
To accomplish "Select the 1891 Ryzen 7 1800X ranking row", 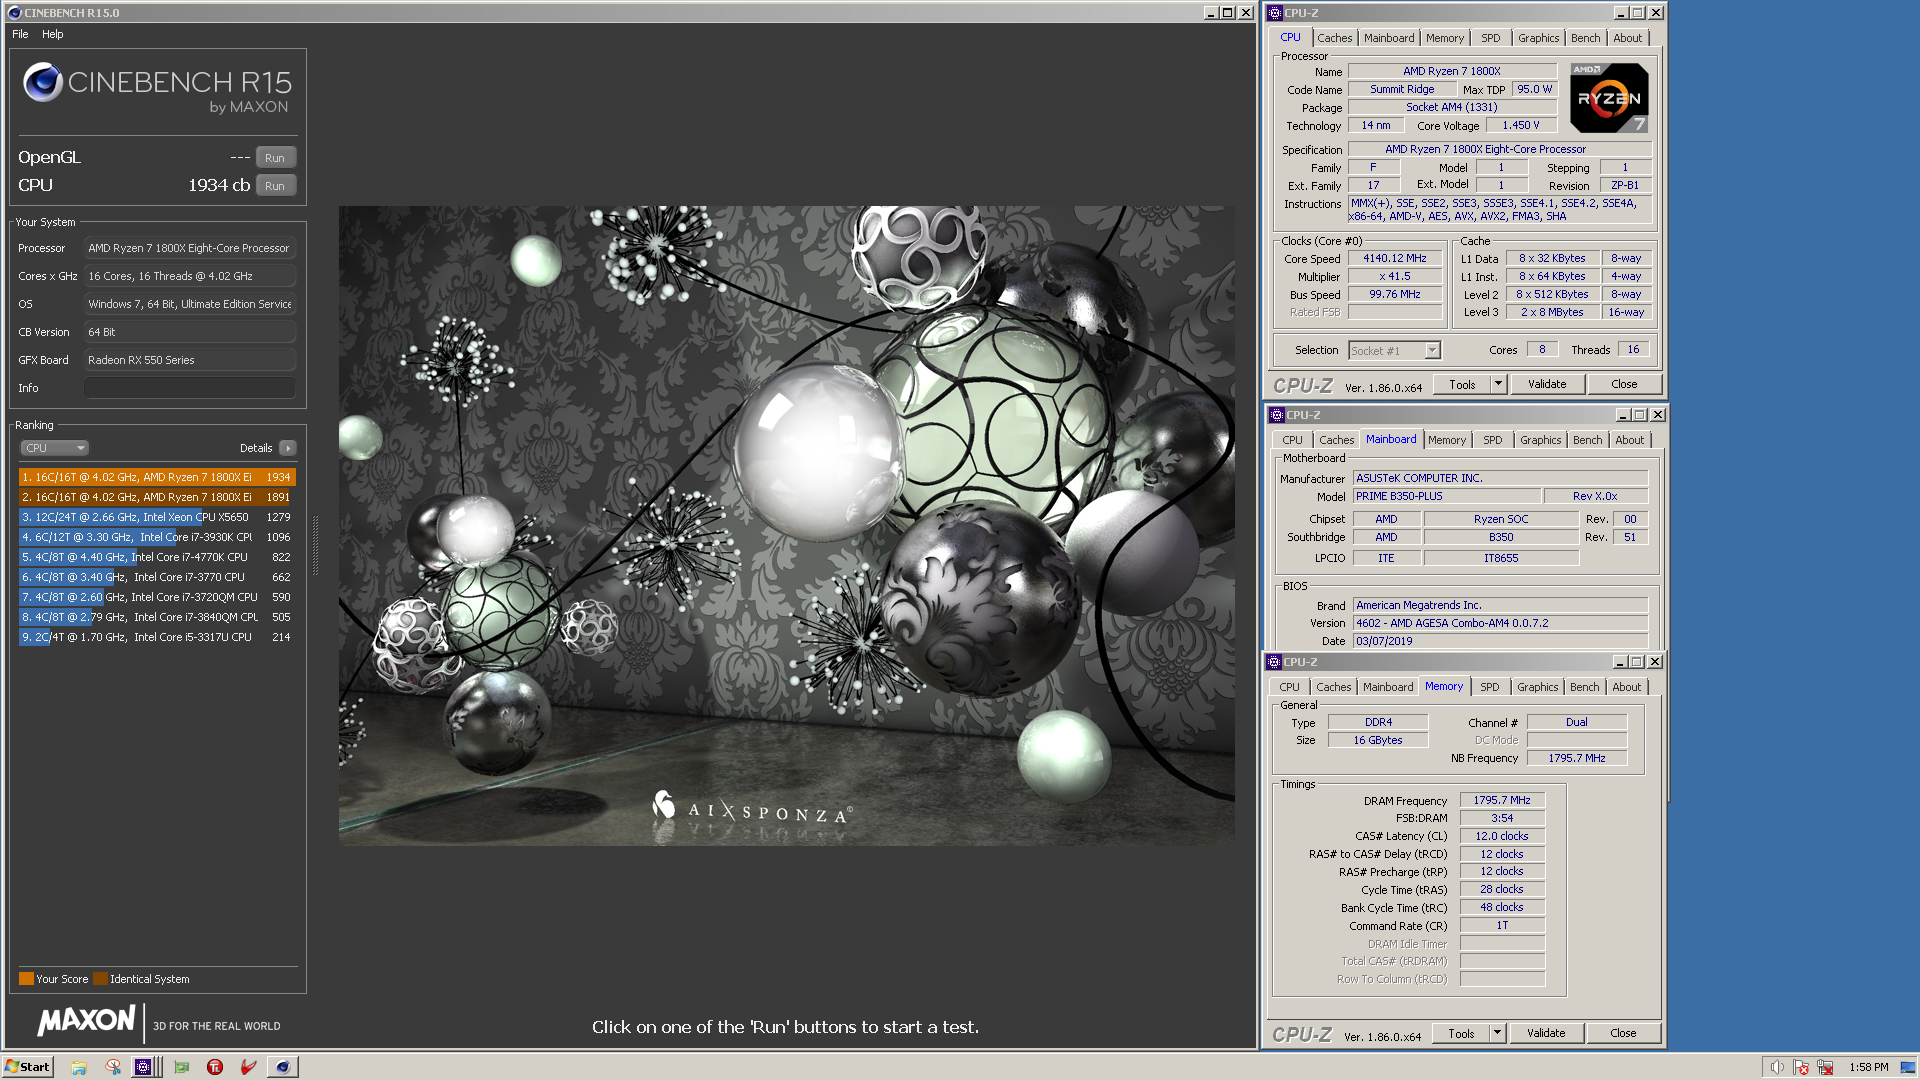I will [x=157, y=497].
